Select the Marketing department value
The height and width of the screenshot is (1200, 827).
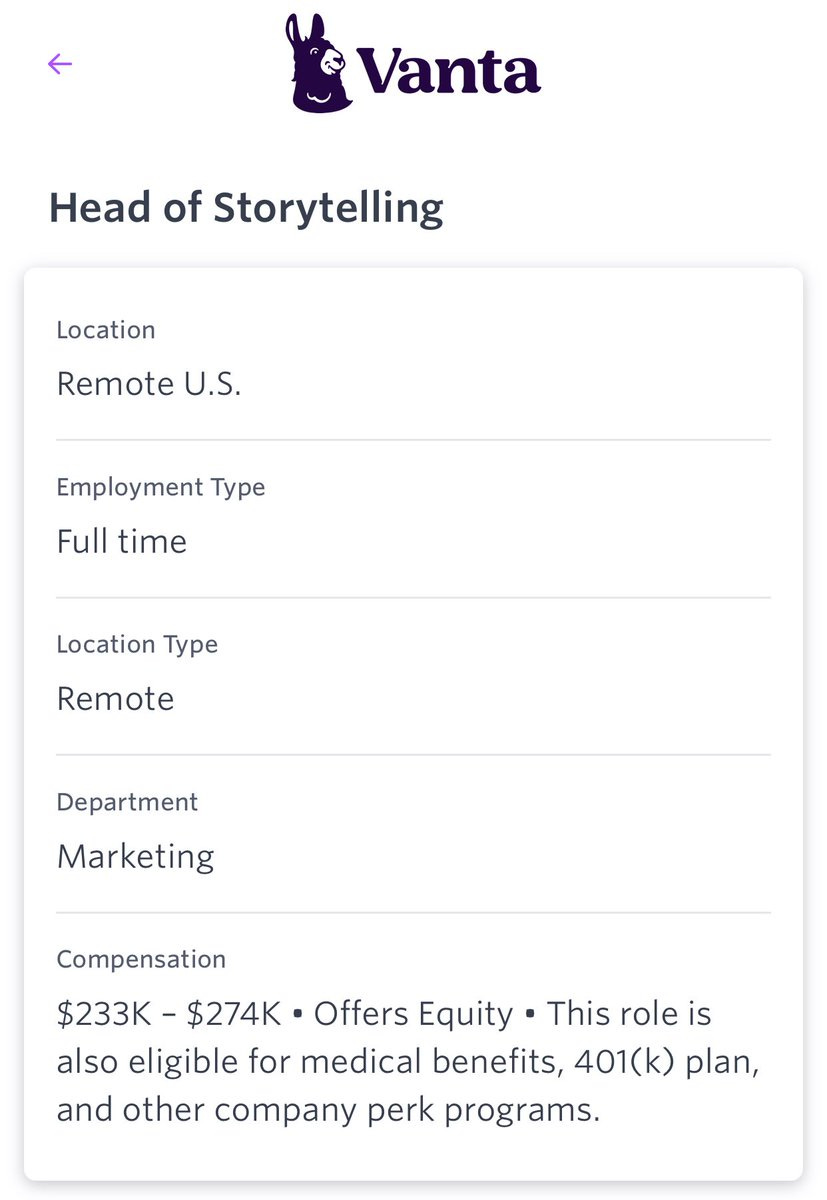[135, 856]
